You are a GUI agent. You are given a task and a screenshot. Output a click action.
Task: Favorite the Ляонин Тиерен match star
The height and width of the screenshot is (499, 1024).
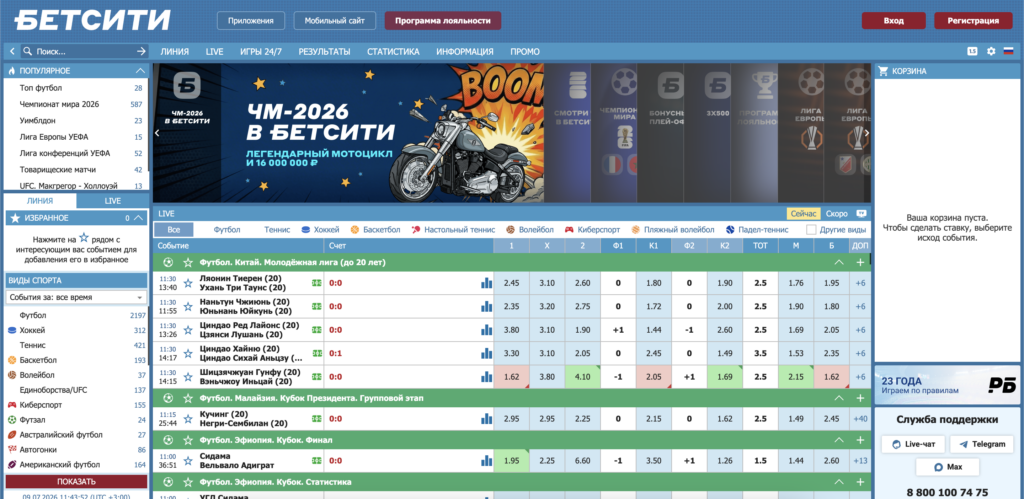(188, 283)
